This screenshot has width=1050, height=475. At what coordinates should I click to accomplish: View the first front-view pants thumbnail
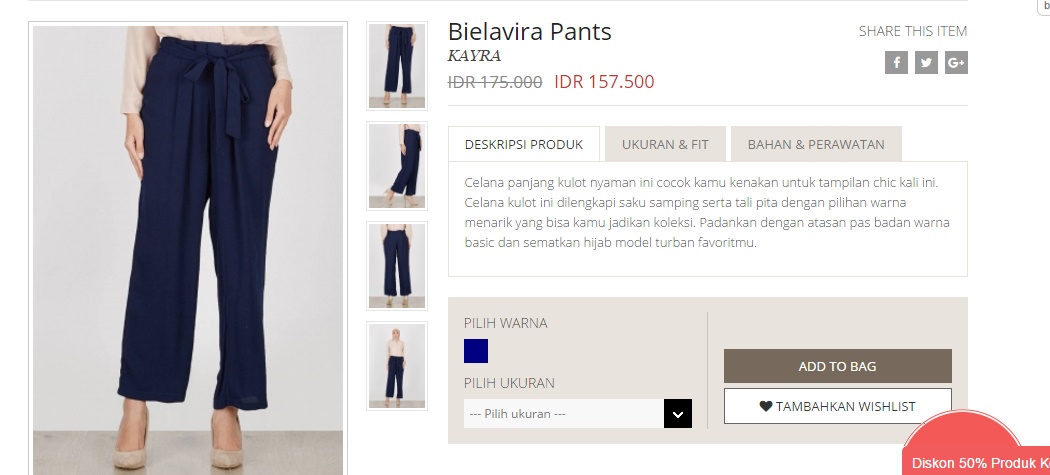(397, 66)
